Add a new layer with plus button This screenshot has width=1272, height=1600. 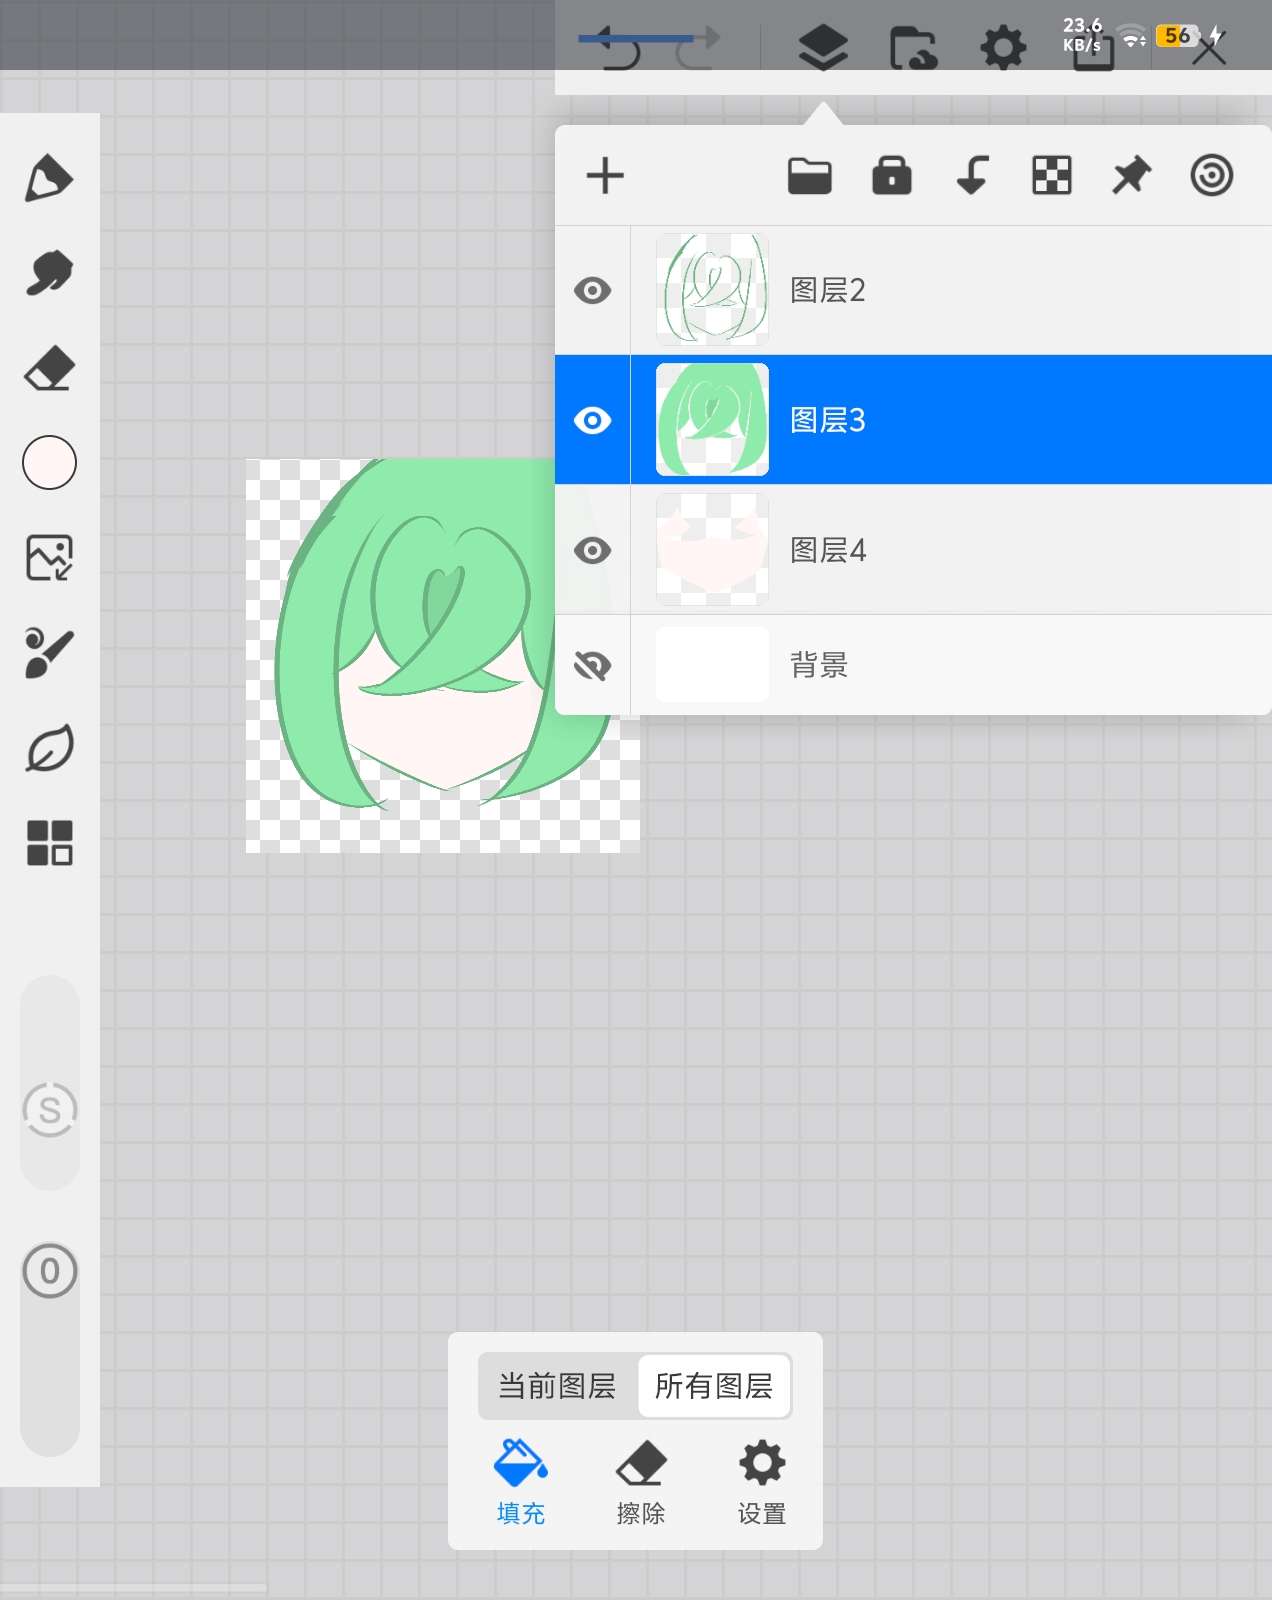(605, 176)
